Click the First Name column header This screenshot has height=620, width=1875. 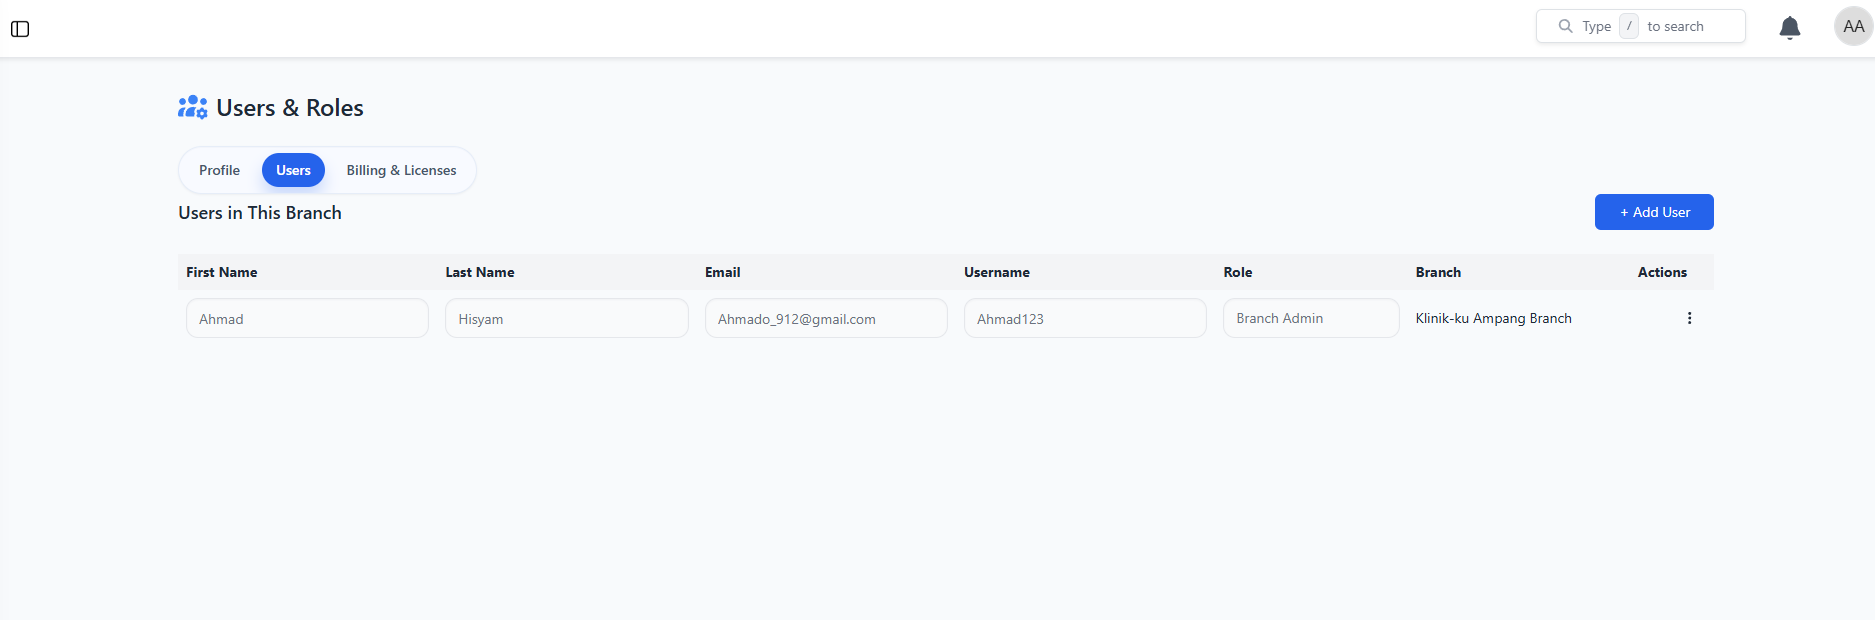pyautogui.click(x=221, y=272)
